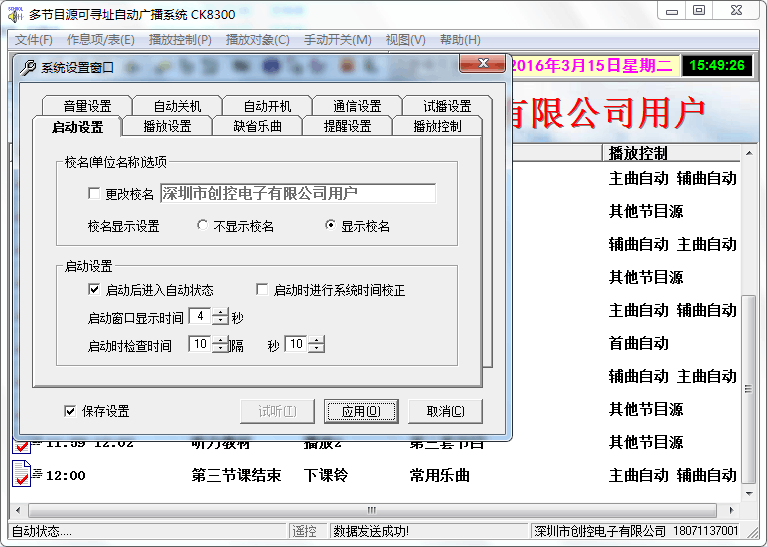Click the vertical scrollbar down arrow
The width and height of the screenshot is (767, 547).
(x=749, y=493)
